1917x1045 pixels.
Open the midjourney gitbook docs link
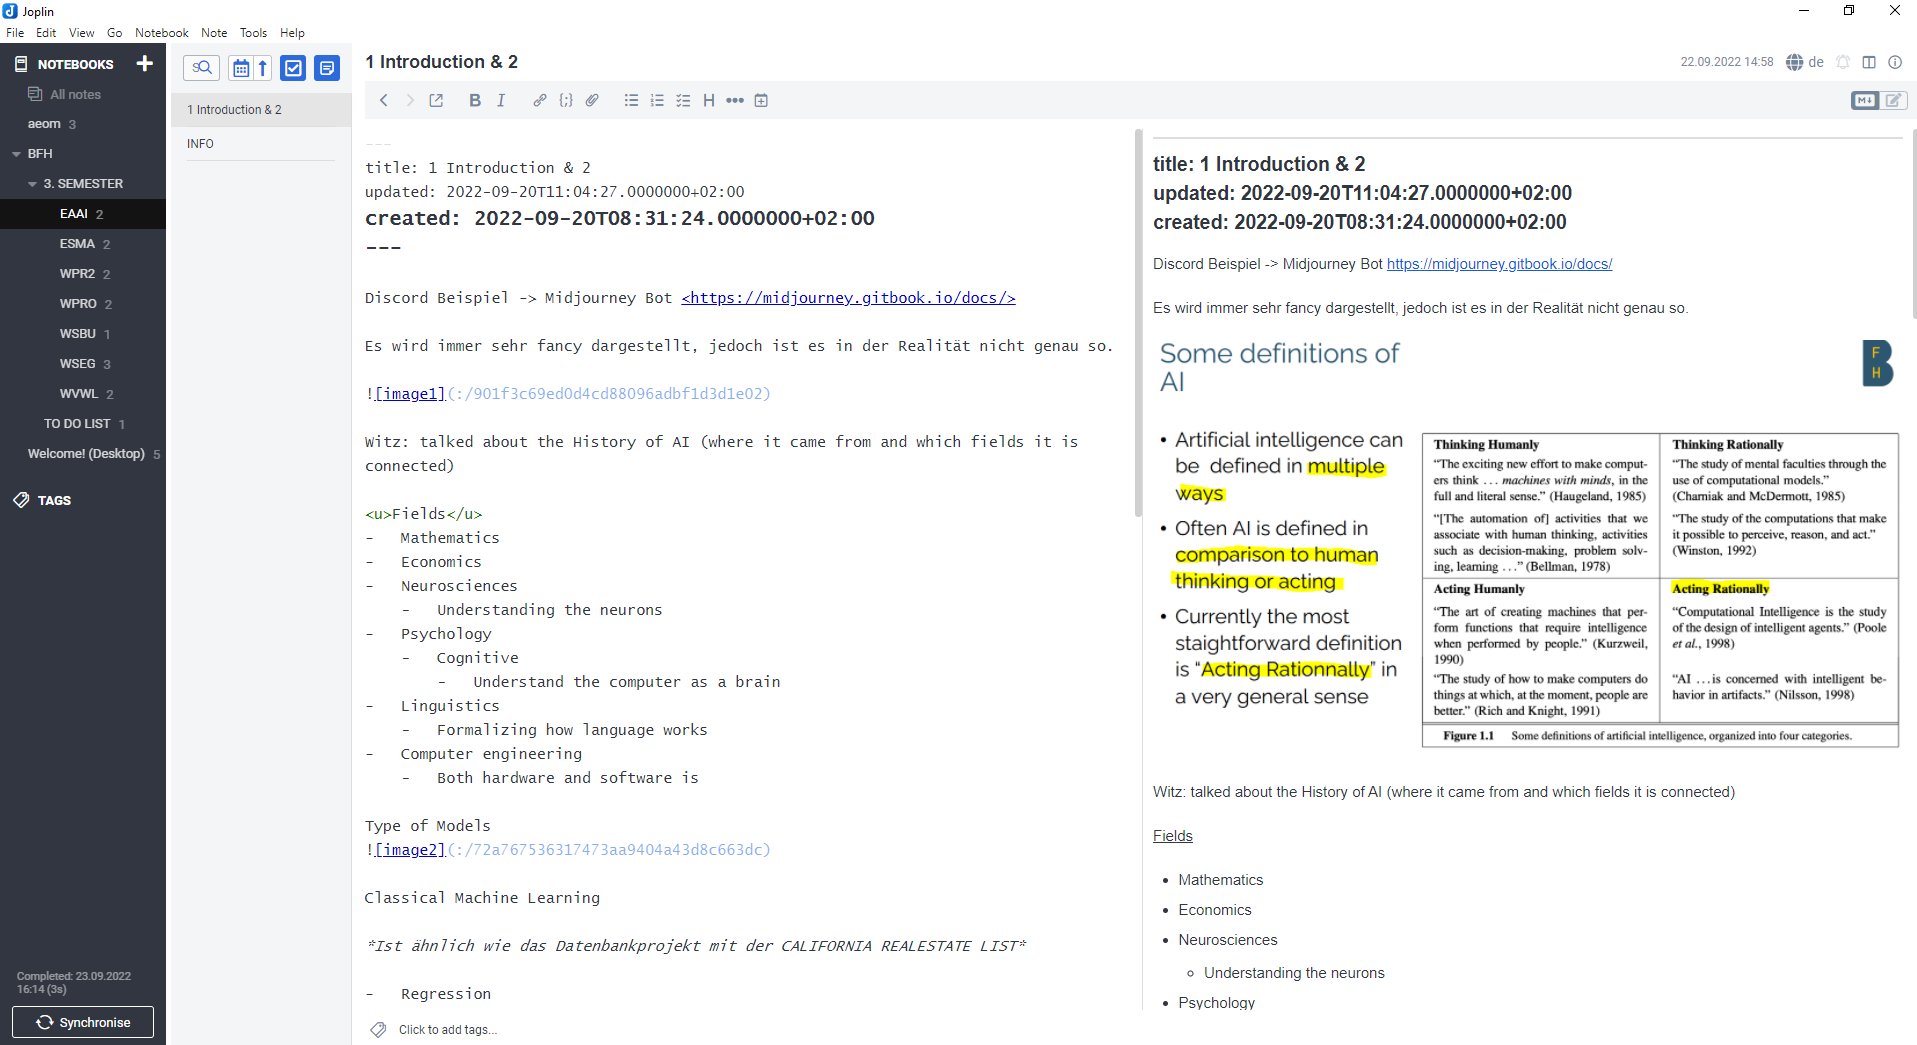click(1499, 263)
